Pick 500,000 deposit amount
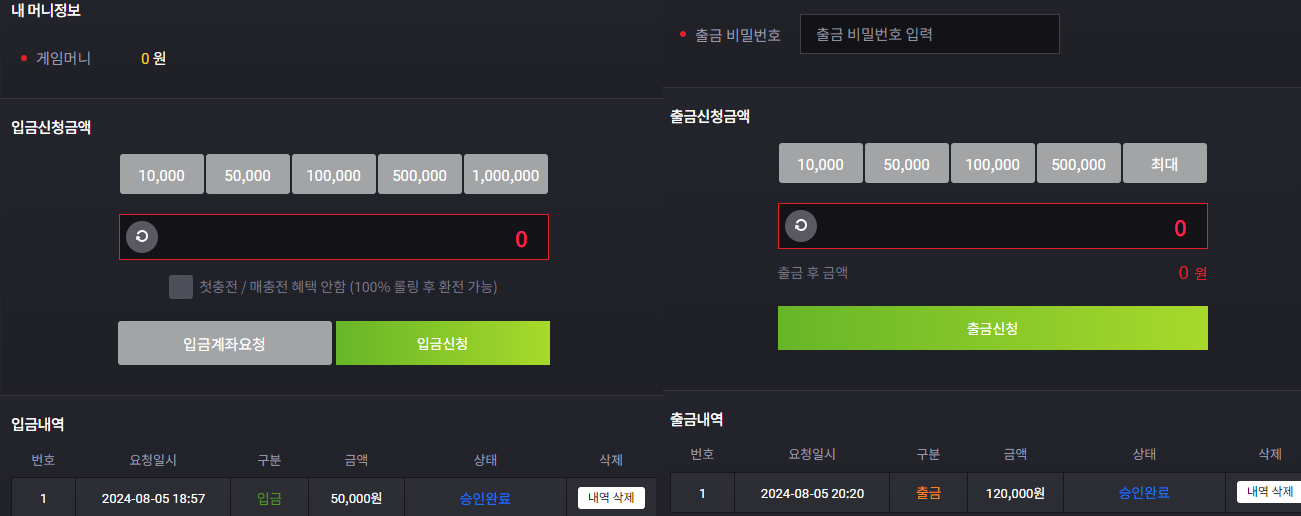 (420, 174)
